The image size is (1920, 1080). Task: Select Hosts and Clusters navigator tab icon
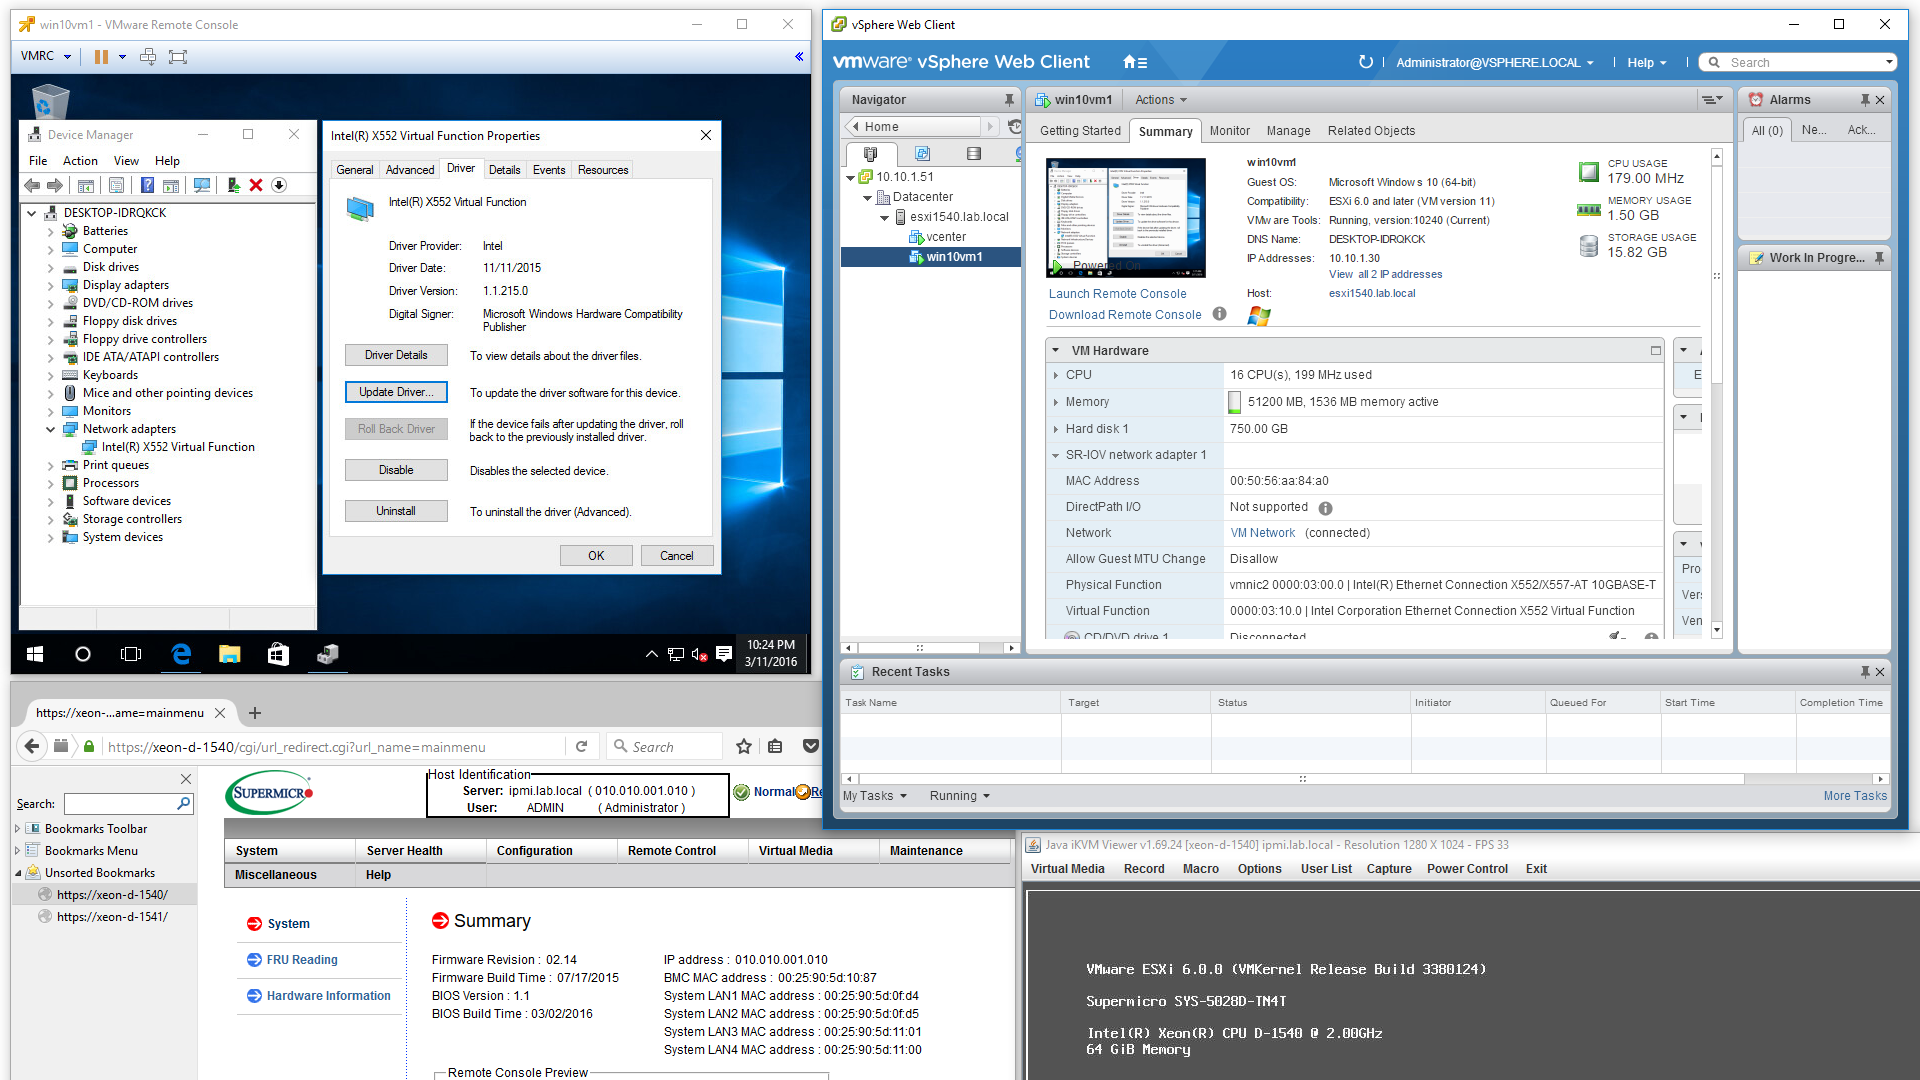870,154
